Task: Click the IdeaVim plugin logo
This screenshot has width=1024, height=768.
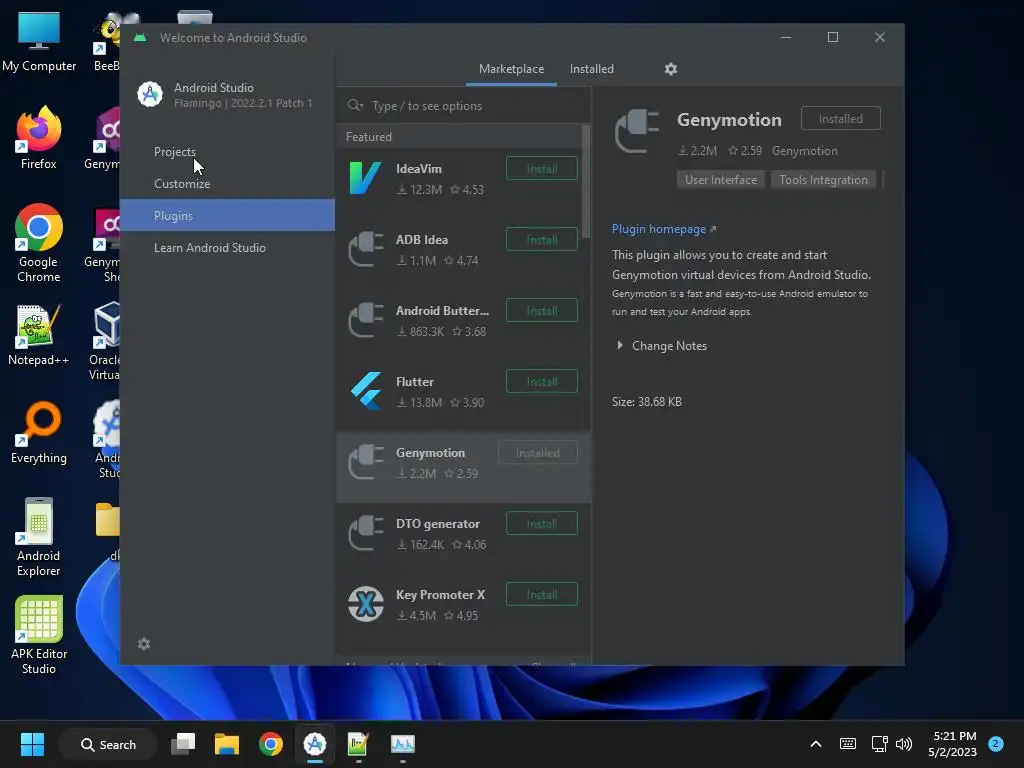Action: point(366,178)
